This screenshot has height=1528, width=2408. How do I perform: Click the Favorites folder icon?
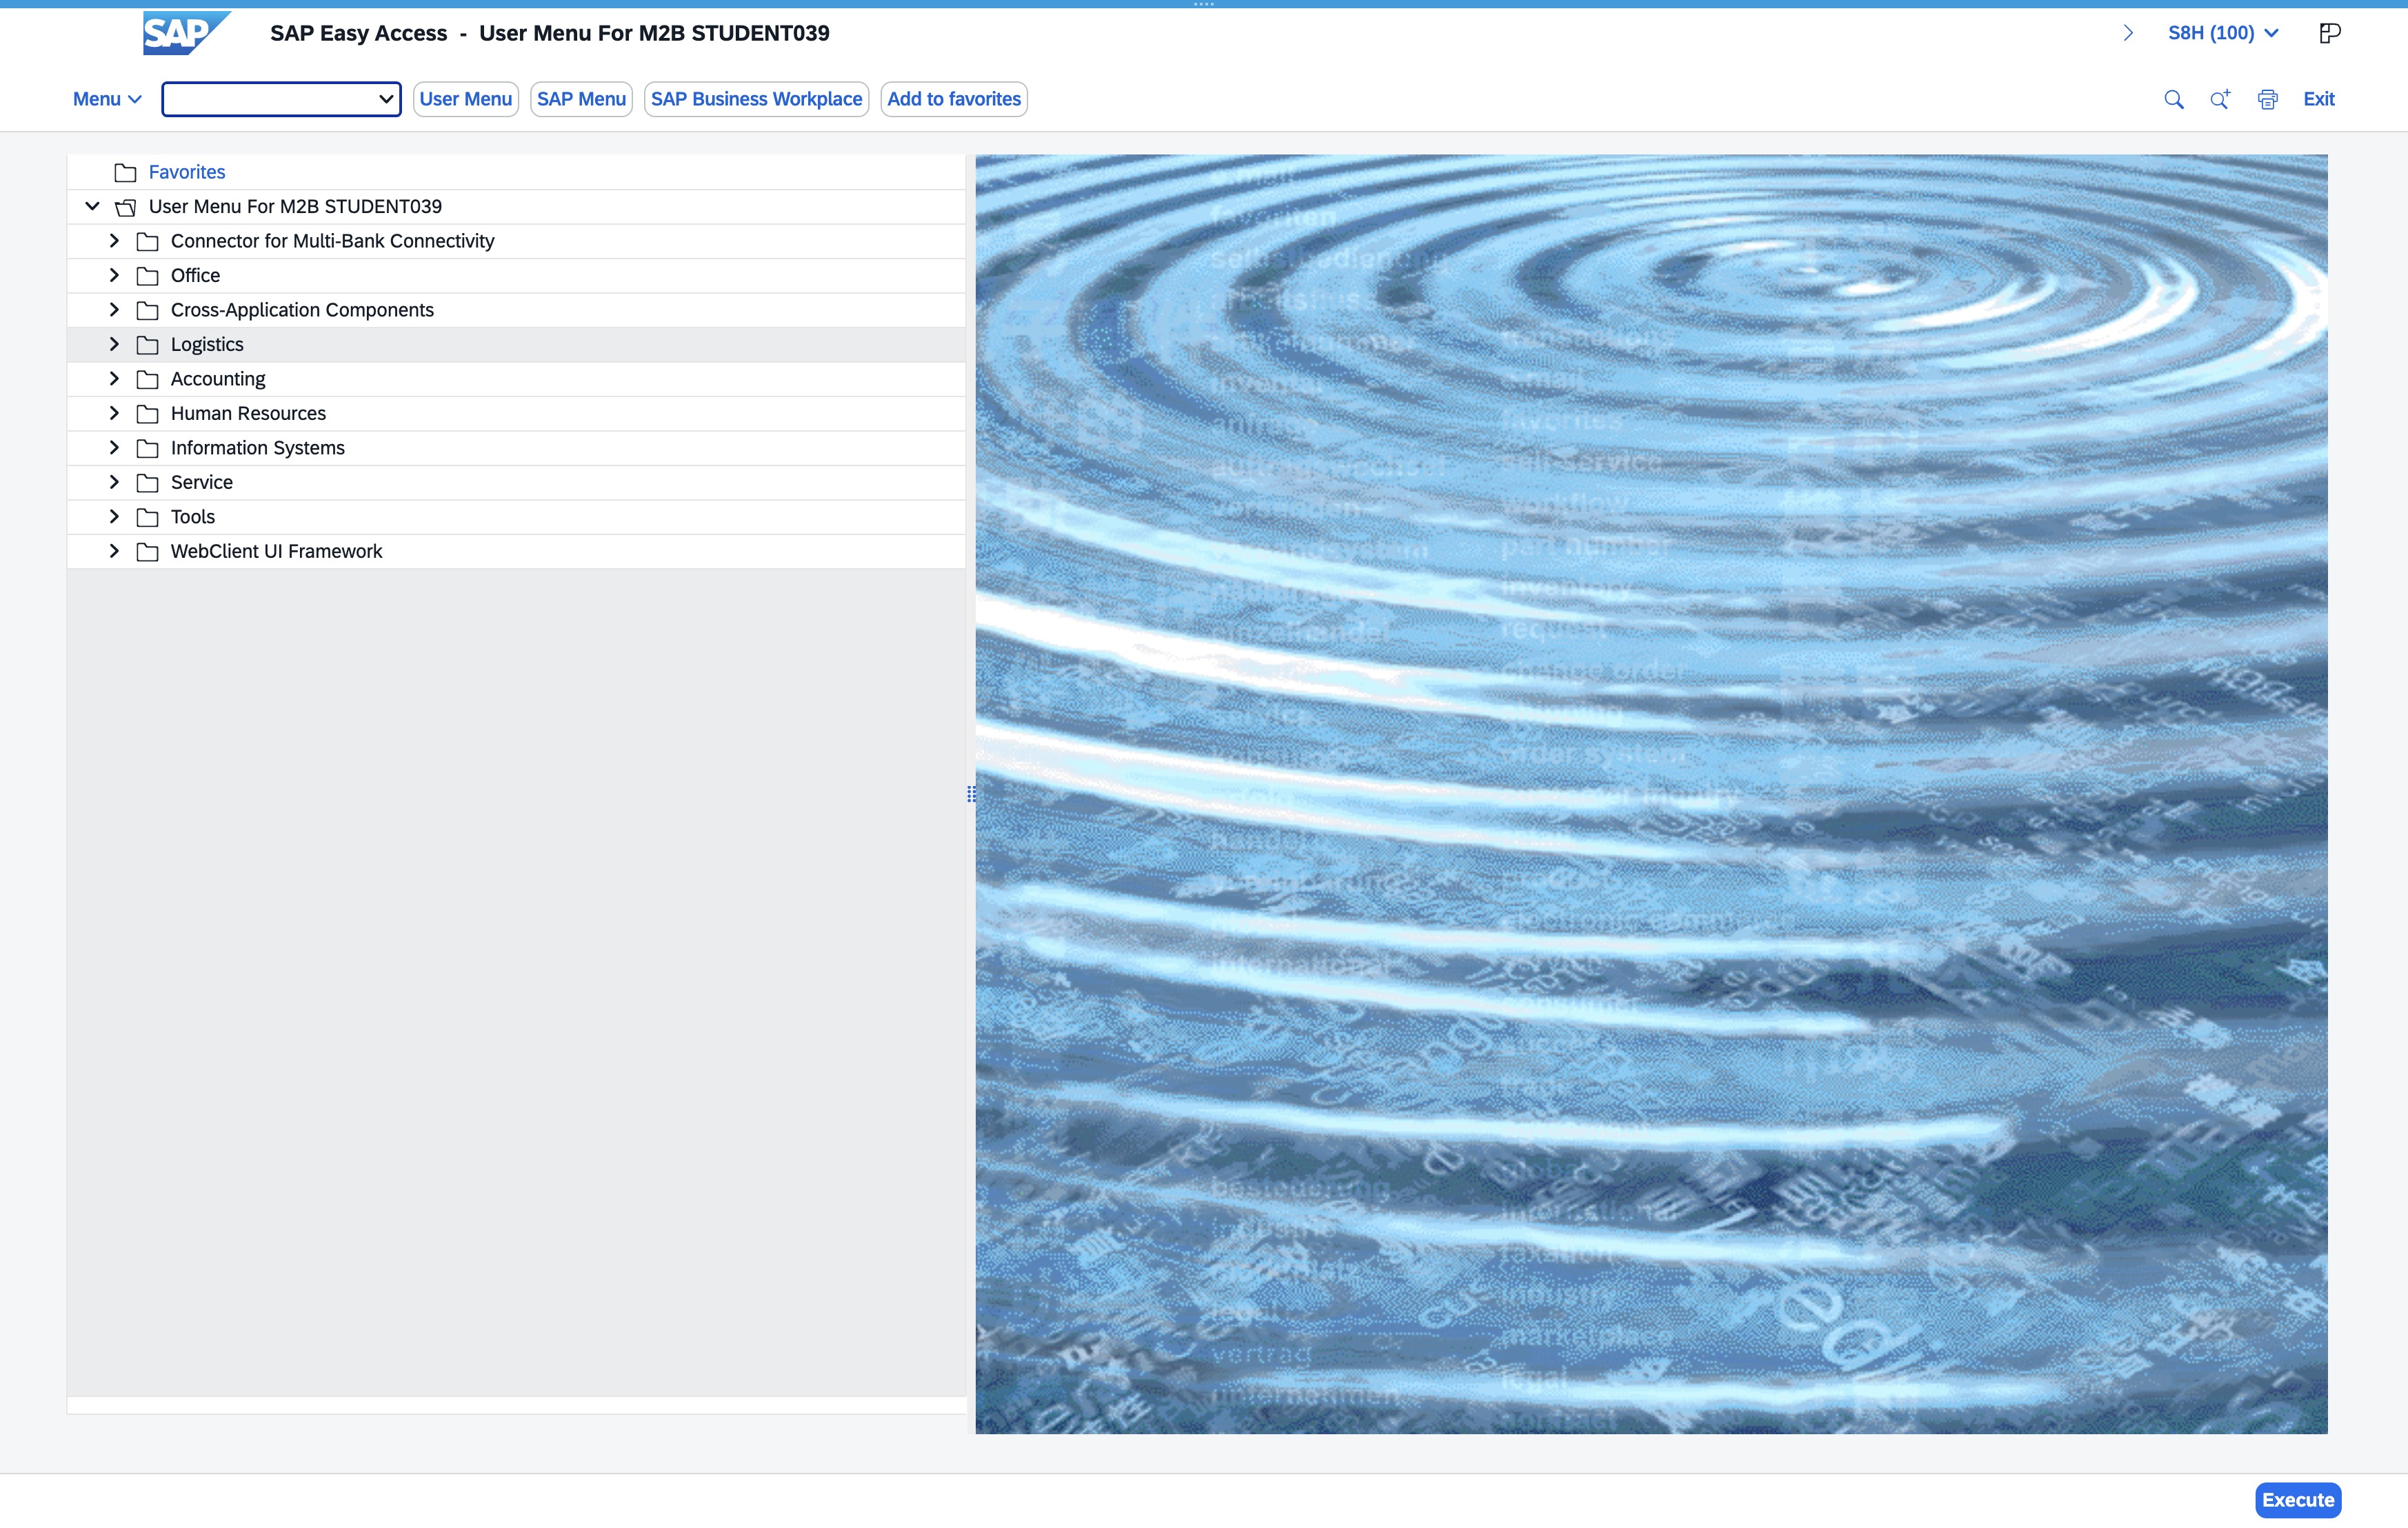pos(125,172)
